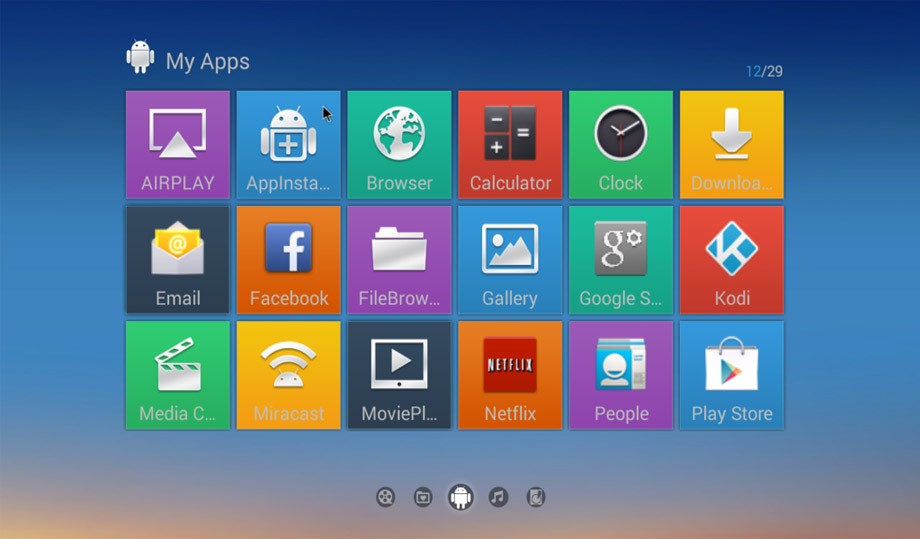Open the Facebook app
Image resolution: width=920 pixels, height=539 pixels.
(x=288, y=260)
